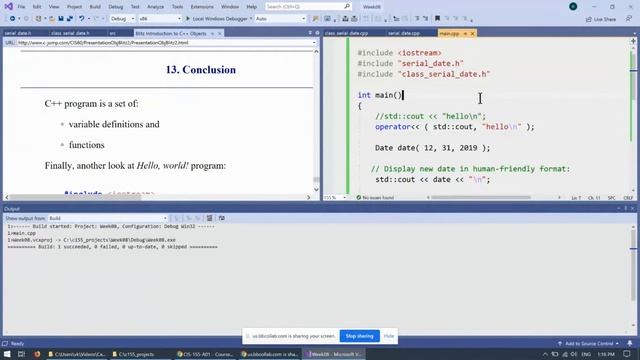Screen dimensions: 640x360
Task: Click the user account avatar icon
Action: coord(573,7)
